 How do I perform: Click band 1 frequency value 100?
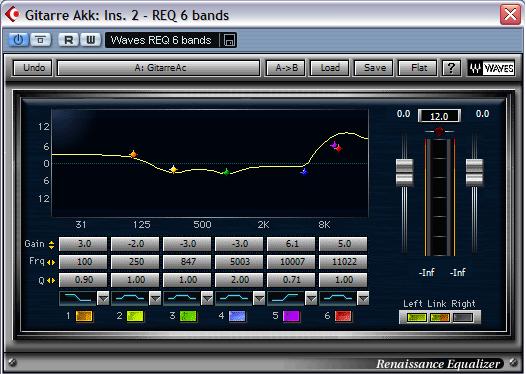coord(83,262)
